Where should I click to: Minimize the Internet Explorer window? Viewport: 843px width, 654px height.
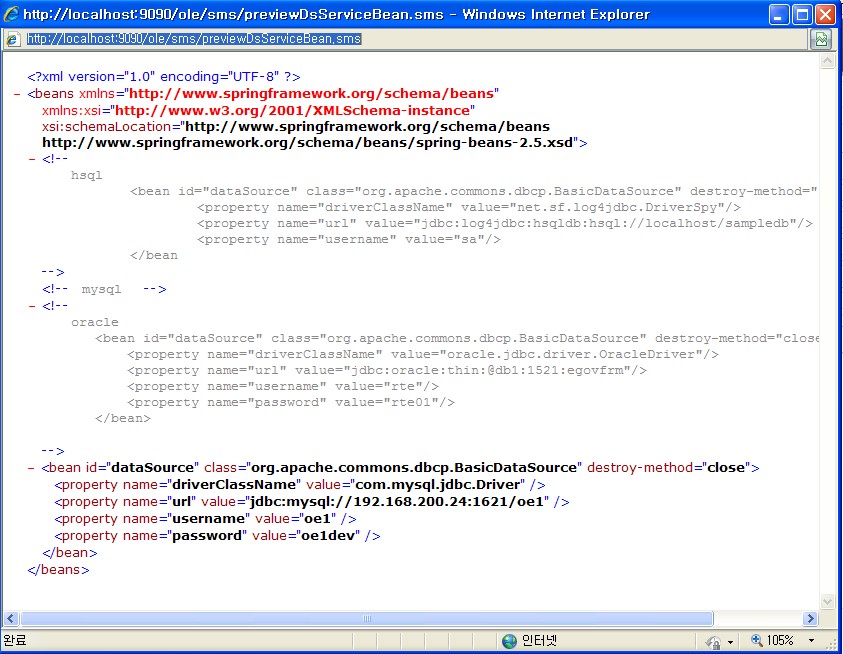[779, 15]
